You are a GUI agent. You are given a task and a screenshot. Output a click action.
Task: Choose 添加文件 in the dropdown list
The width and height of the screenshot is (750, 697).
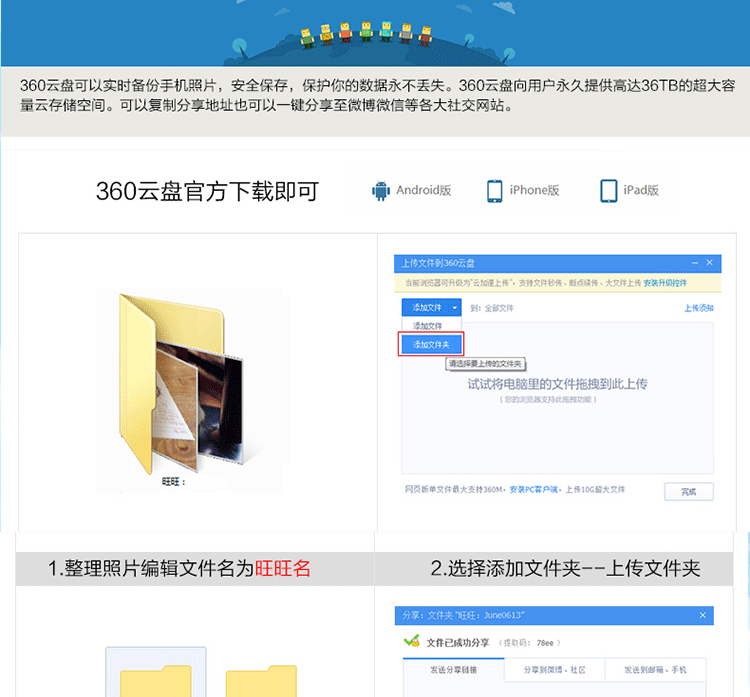[x=428, y=326]
